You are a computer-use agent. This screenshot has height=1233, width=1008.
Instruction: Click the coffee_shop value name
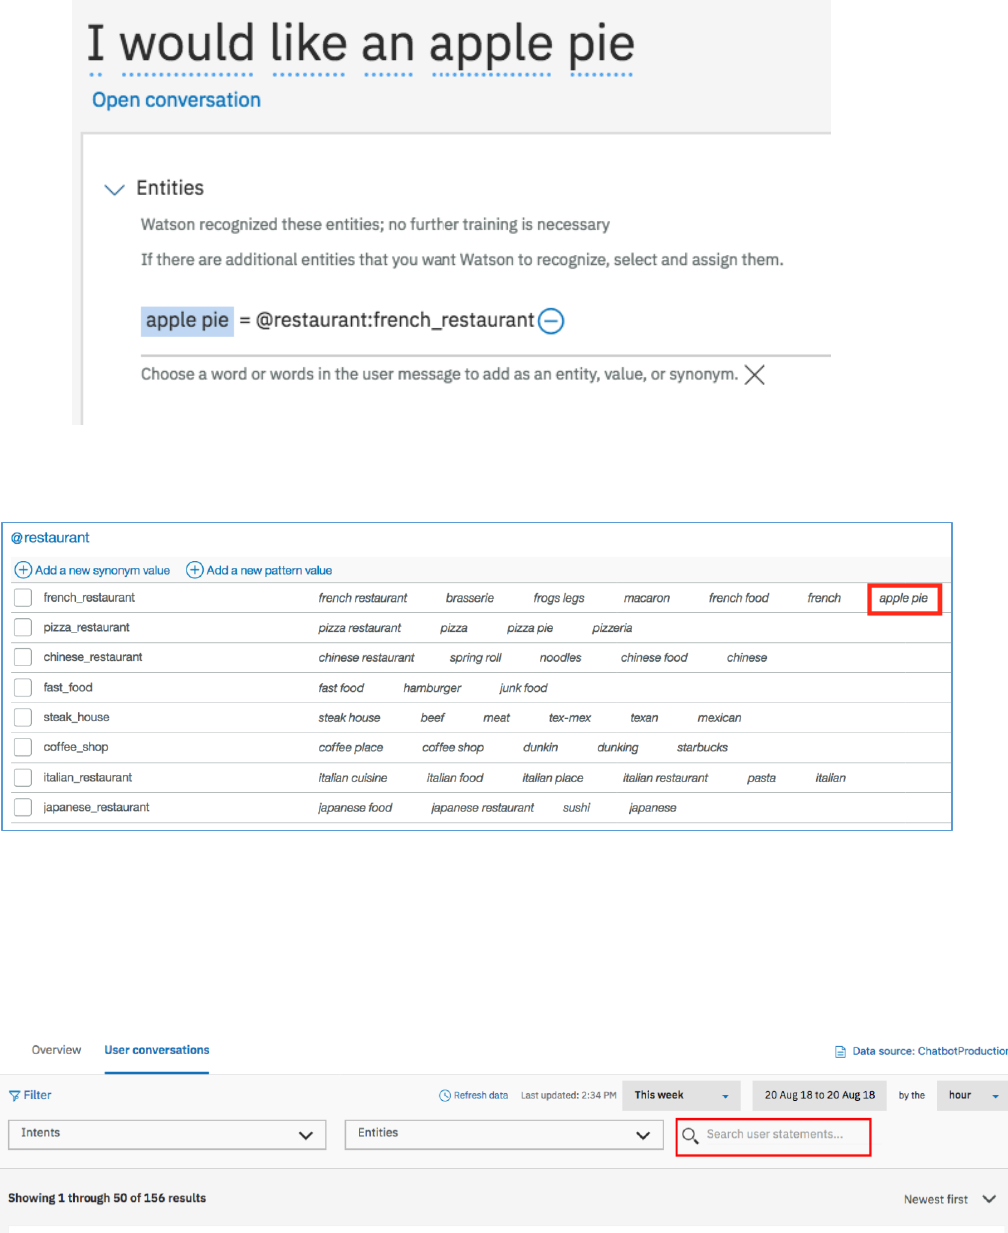pyautogui.click(x=76, y=748)
